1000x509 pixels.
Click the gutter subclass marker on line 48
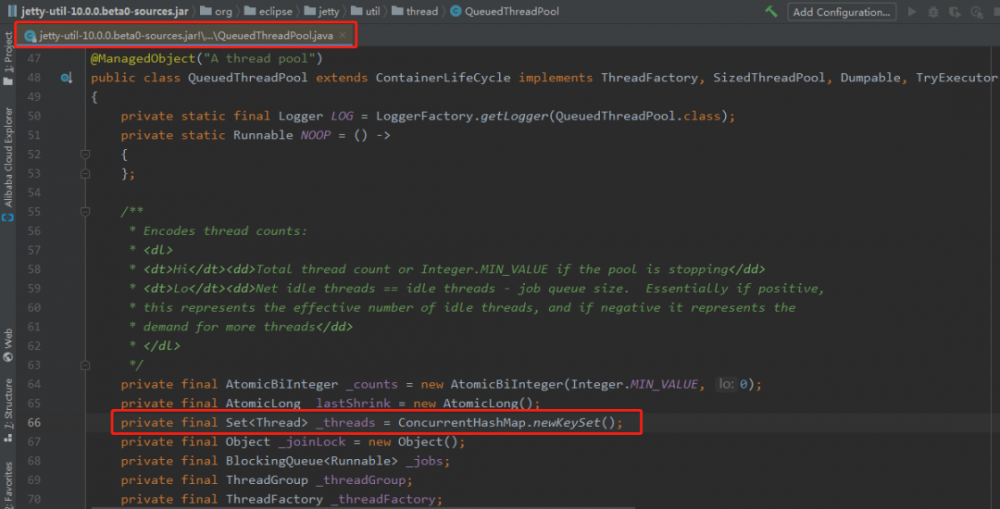pos(66,78)
